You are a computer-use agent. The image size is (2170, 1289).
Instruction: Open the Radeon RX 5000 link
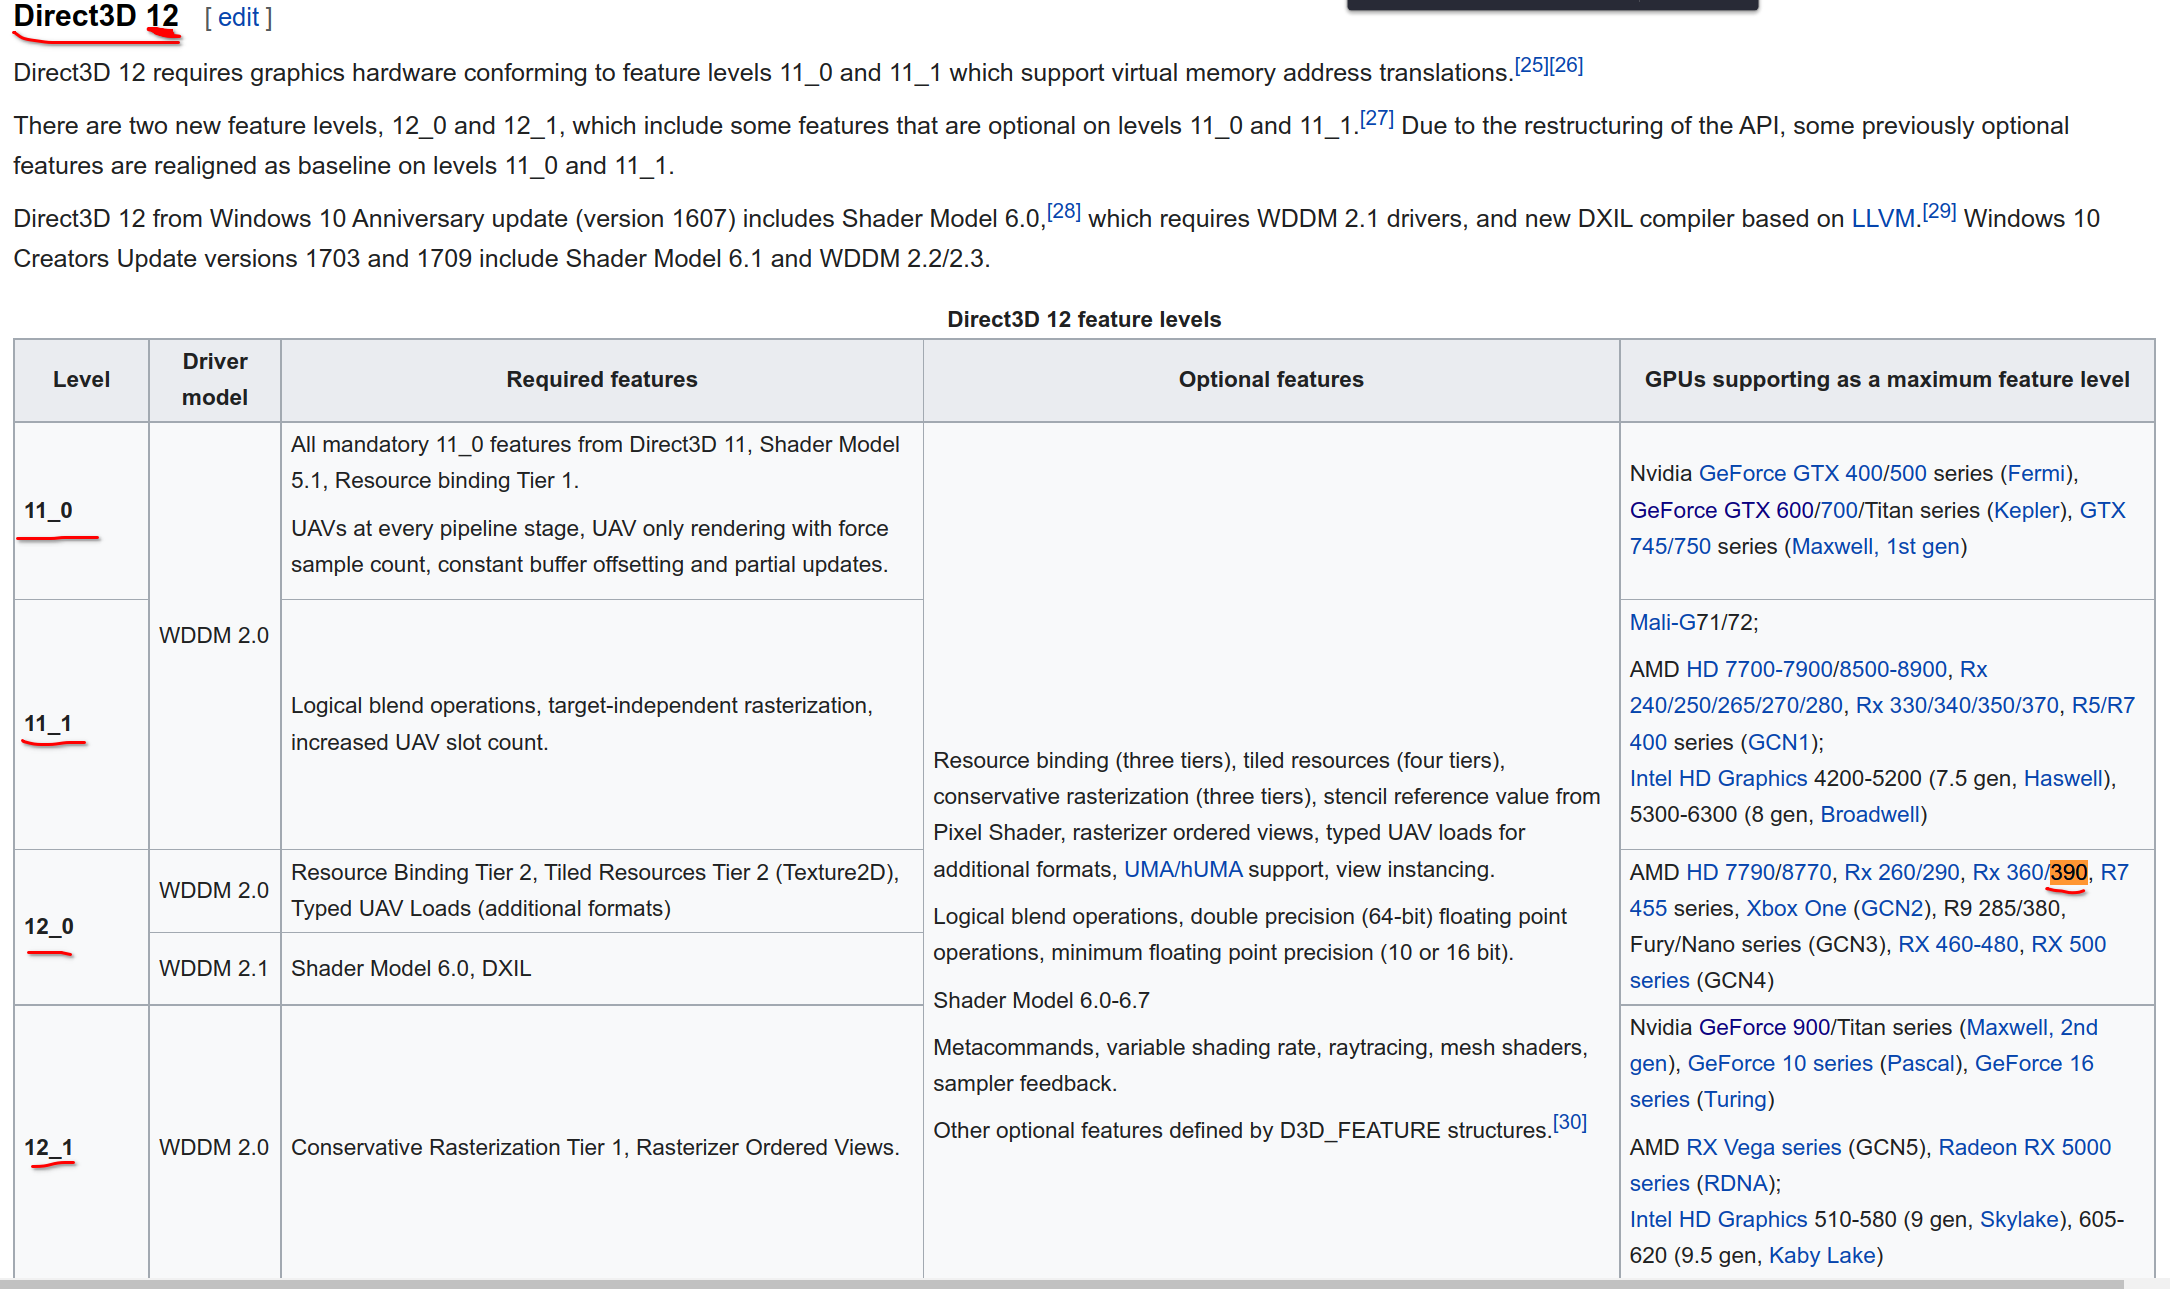tap(2025, 1147)
